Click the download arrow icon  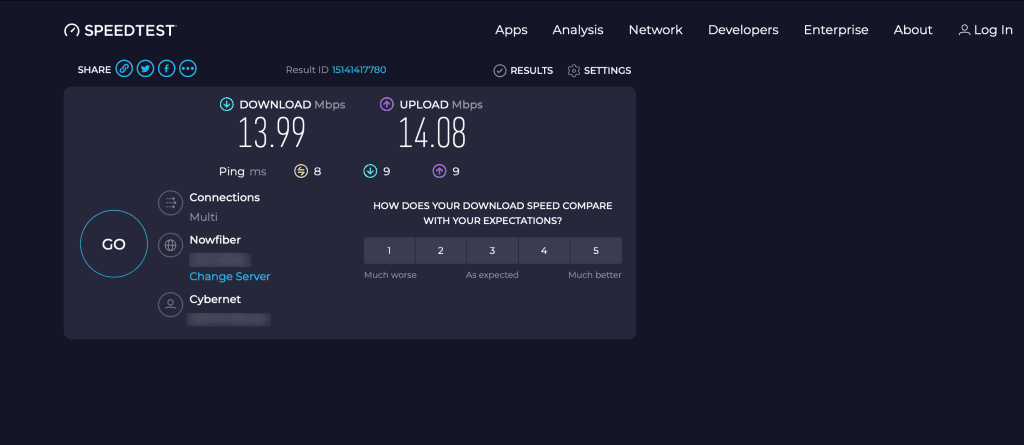click(227, 104)
